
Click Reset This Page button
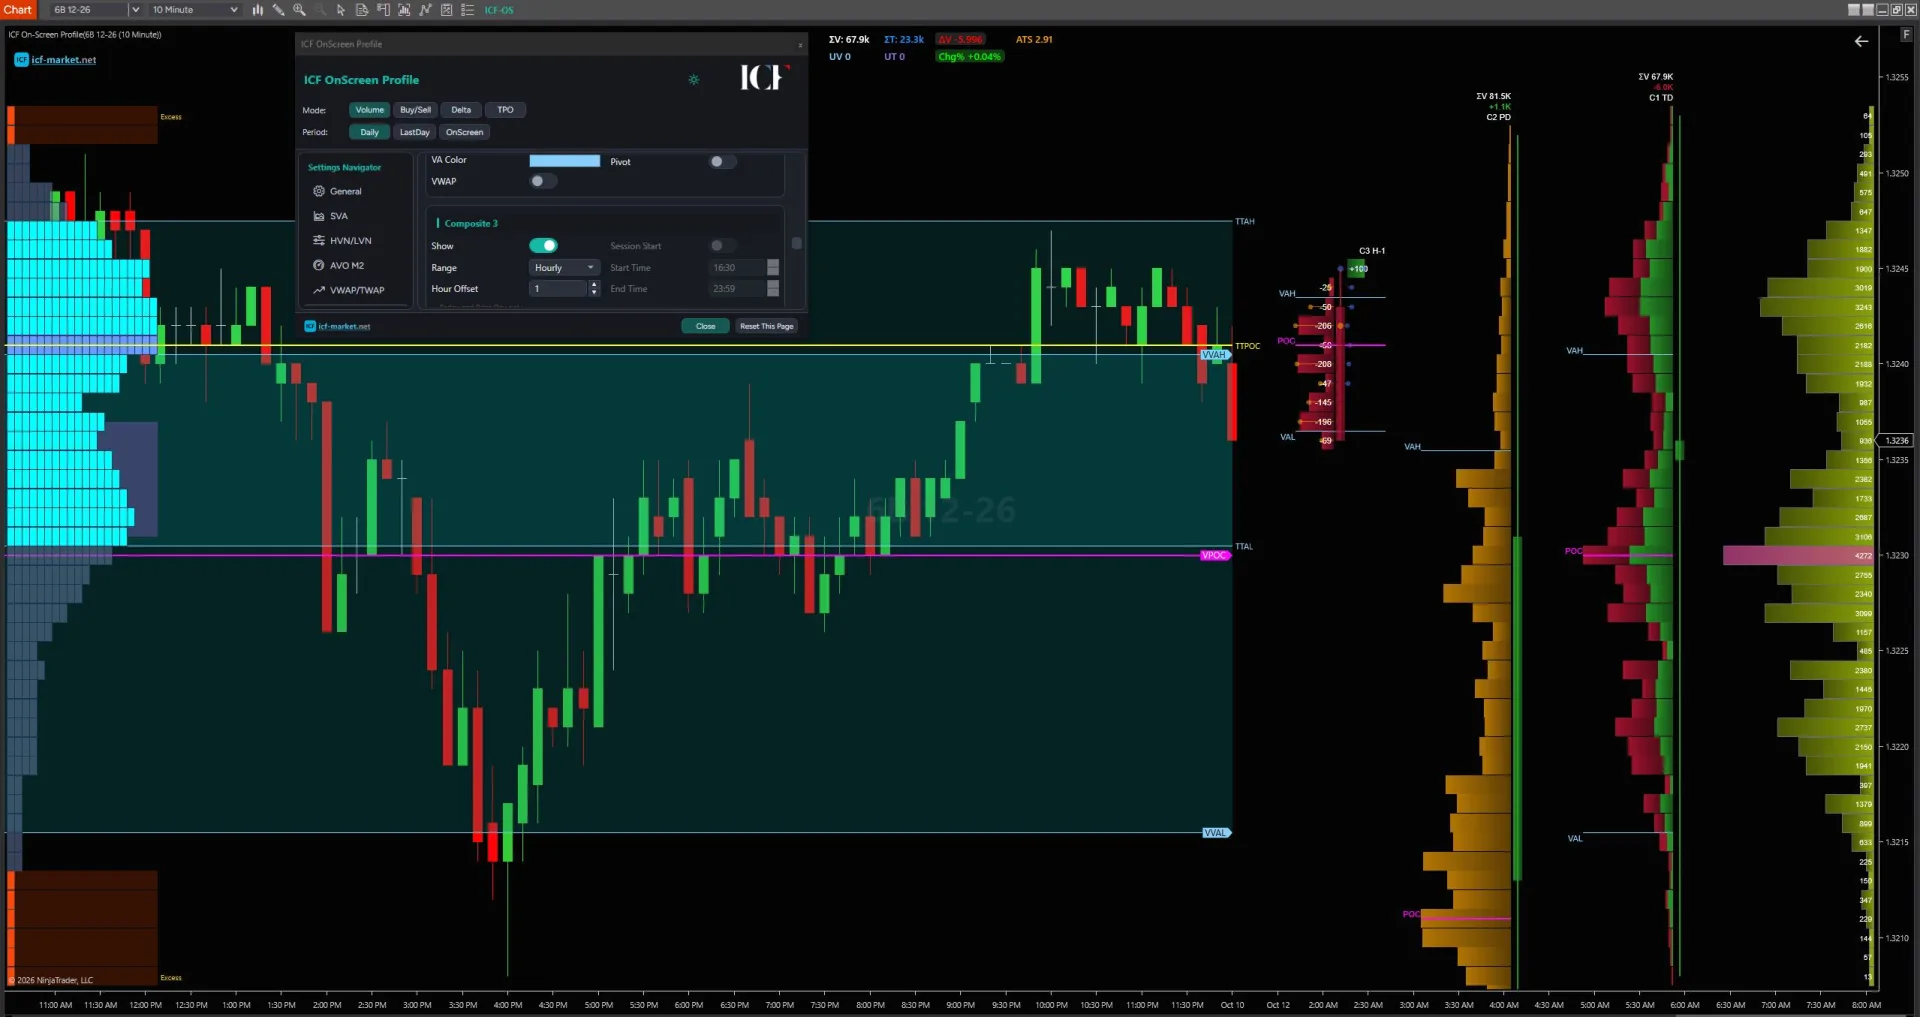click(766, 326)
